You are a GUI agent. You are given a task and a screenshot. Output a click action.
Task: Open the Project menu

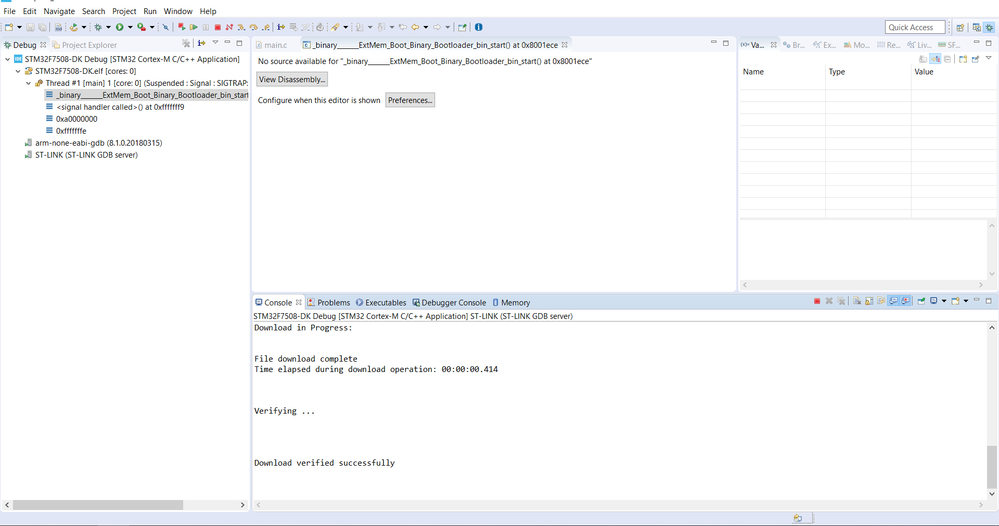click(124, 11)
